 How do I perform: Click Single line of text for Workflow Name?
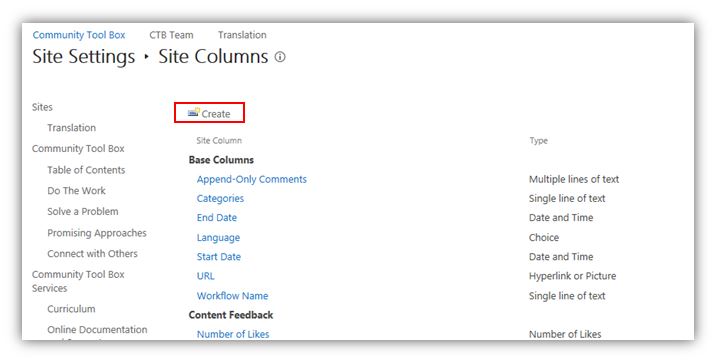(567, 296)
